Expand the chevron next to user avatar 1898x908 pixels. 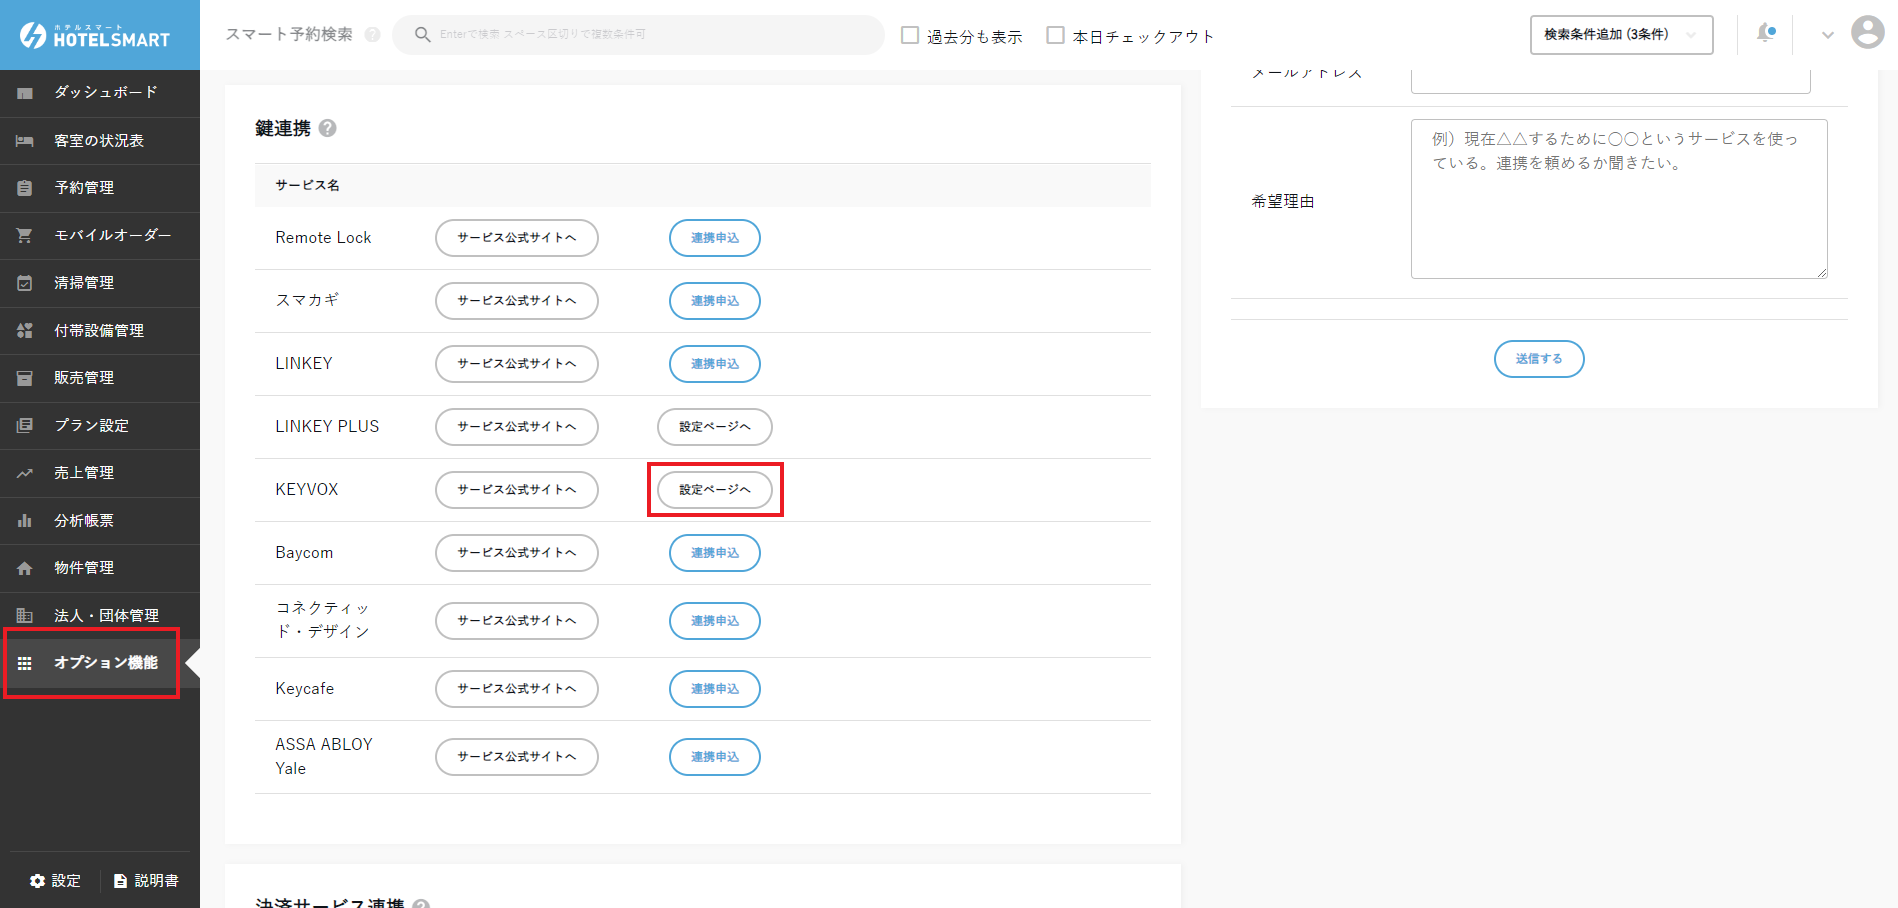1827,35
